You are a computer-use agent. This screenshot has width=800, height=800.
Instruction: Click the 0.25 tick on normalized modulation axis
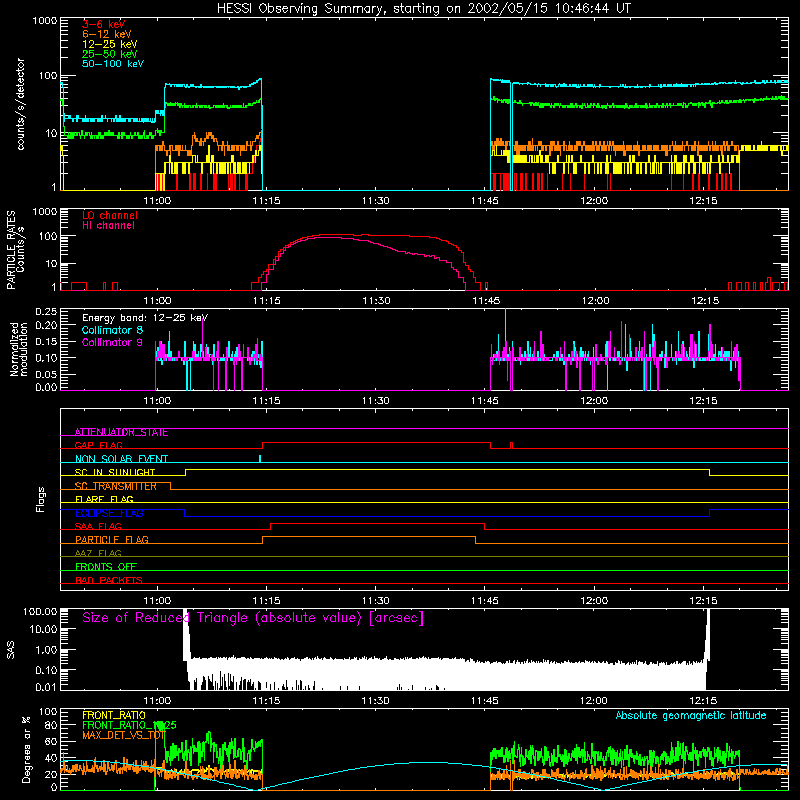(x=46, y=311)
